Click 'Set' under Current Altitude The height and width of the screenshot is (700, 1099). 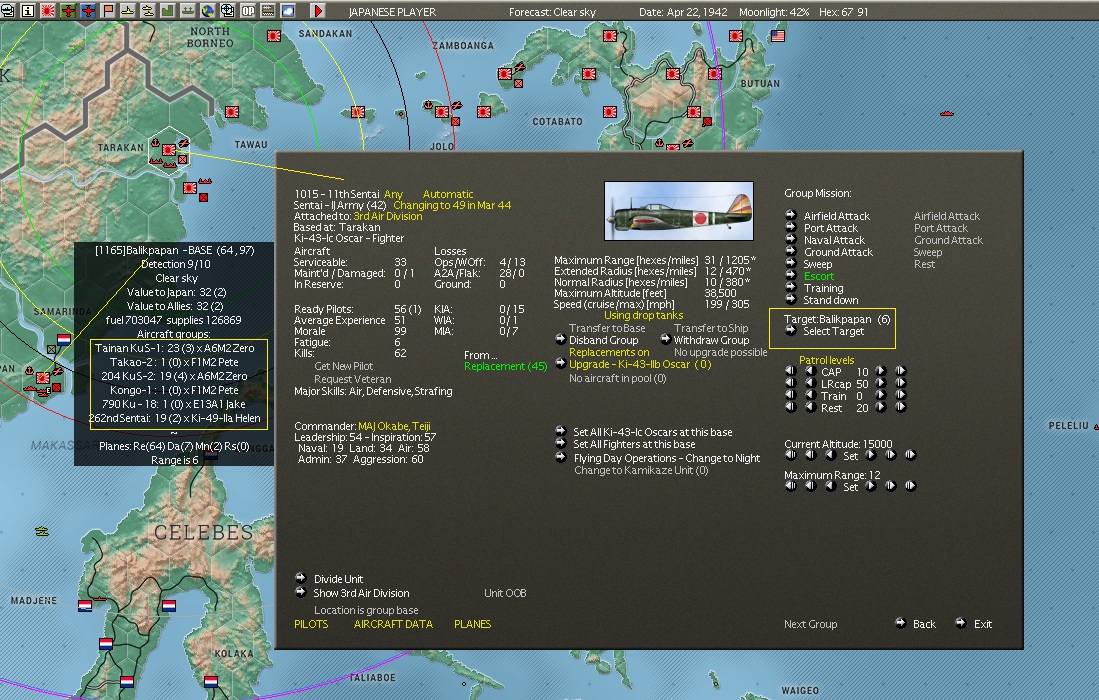click(x=850, y=456)
